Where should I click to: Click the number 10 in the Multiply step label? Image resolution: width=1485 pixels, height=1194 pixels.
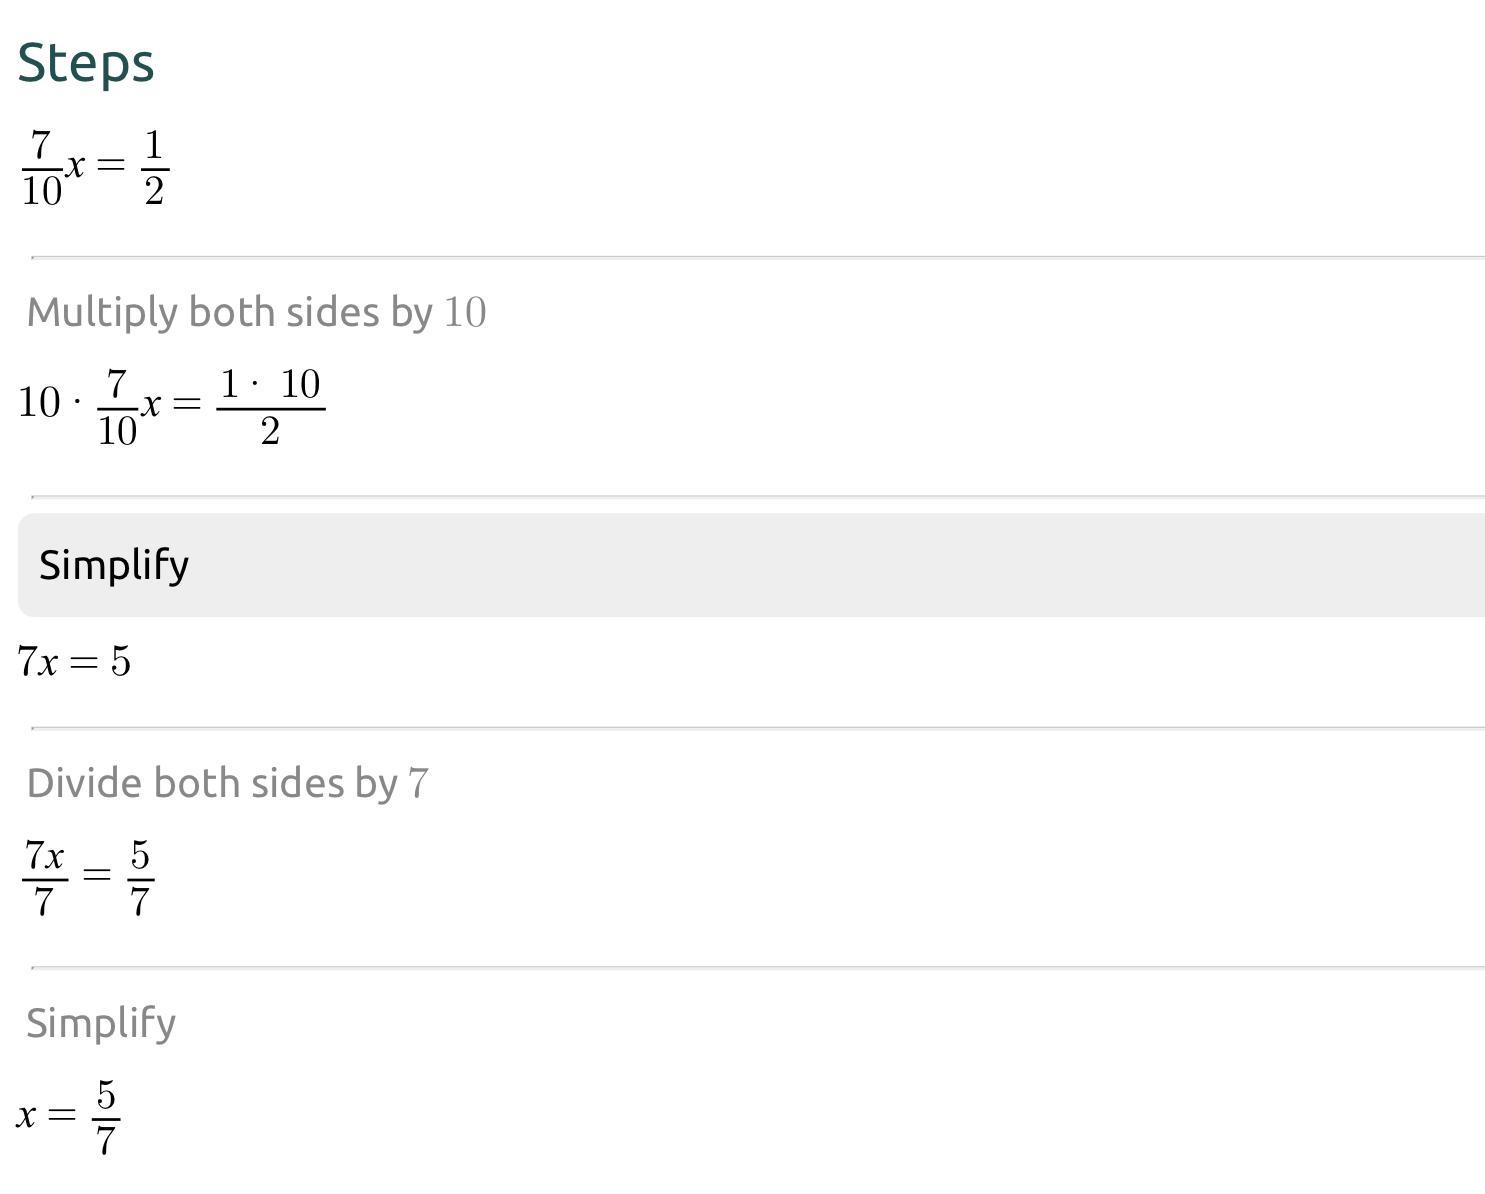click(464, 312)
